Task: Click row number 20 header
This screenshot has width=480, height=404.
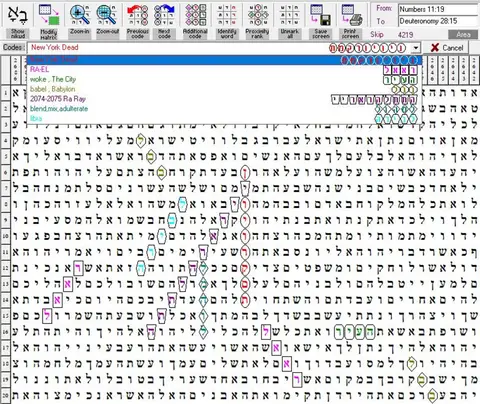Action: tap(5, 395)
